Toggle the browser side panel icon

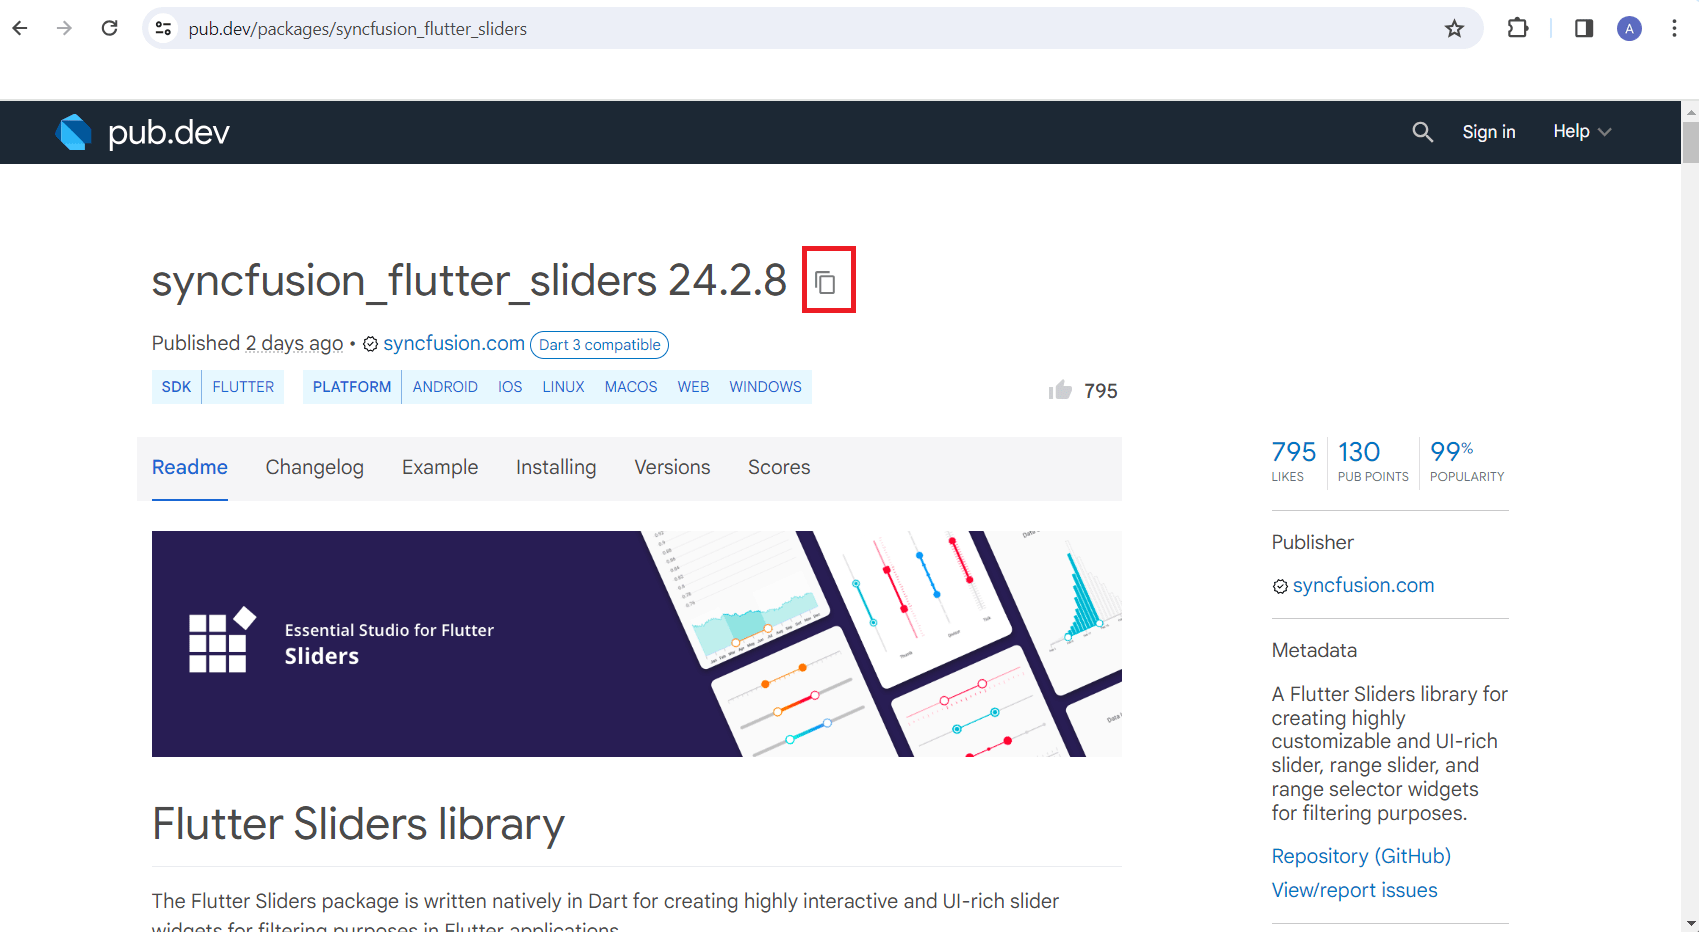coord(1584,28)
